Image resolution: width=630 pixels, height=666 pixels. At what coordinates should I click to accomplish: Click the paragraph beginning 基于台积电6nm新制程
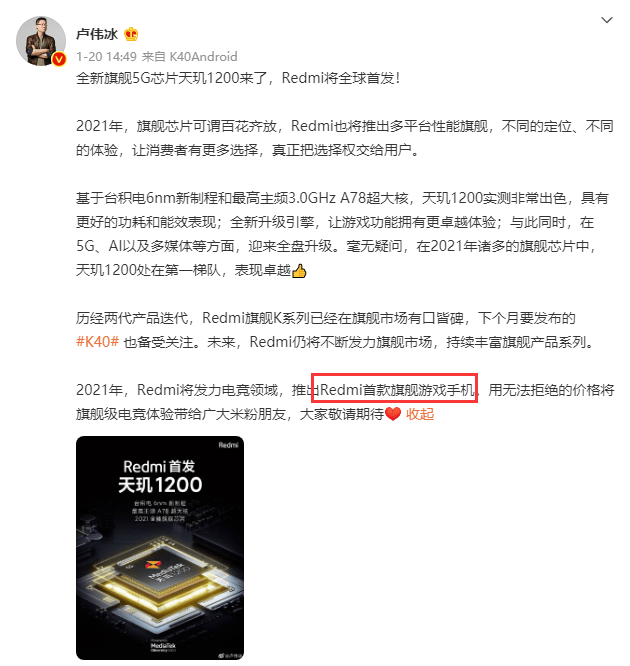click(342, 234)
